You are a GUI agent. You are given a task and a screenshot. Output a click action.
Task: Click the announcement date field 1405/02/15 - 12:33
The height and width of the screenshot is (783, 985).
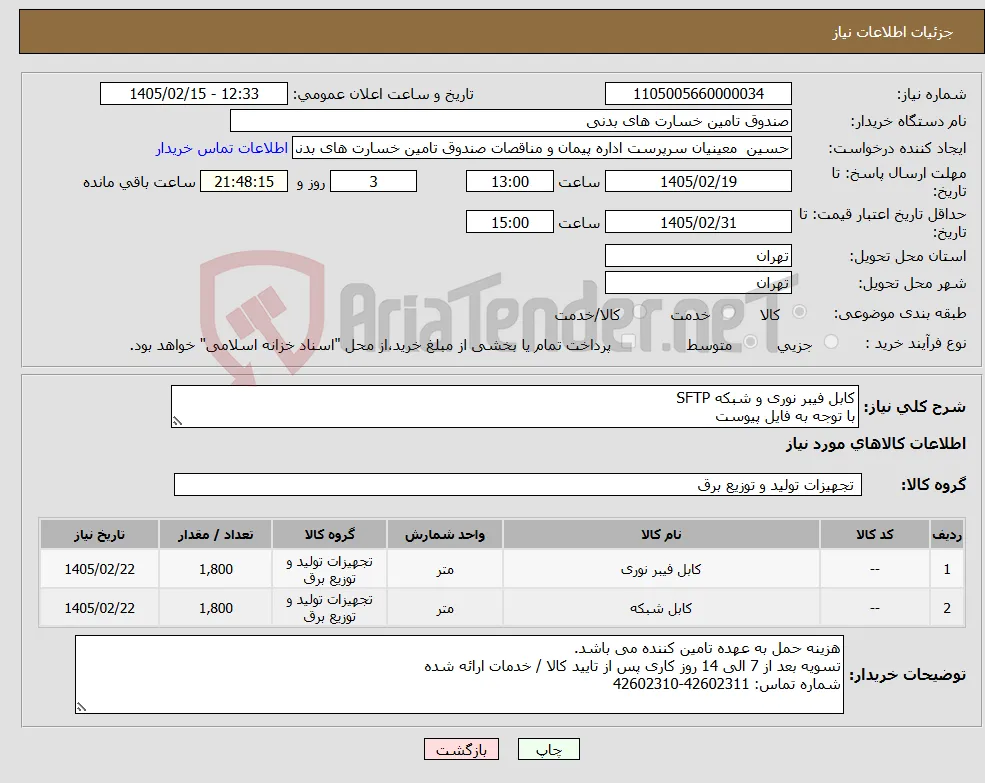tap(193, 94)
